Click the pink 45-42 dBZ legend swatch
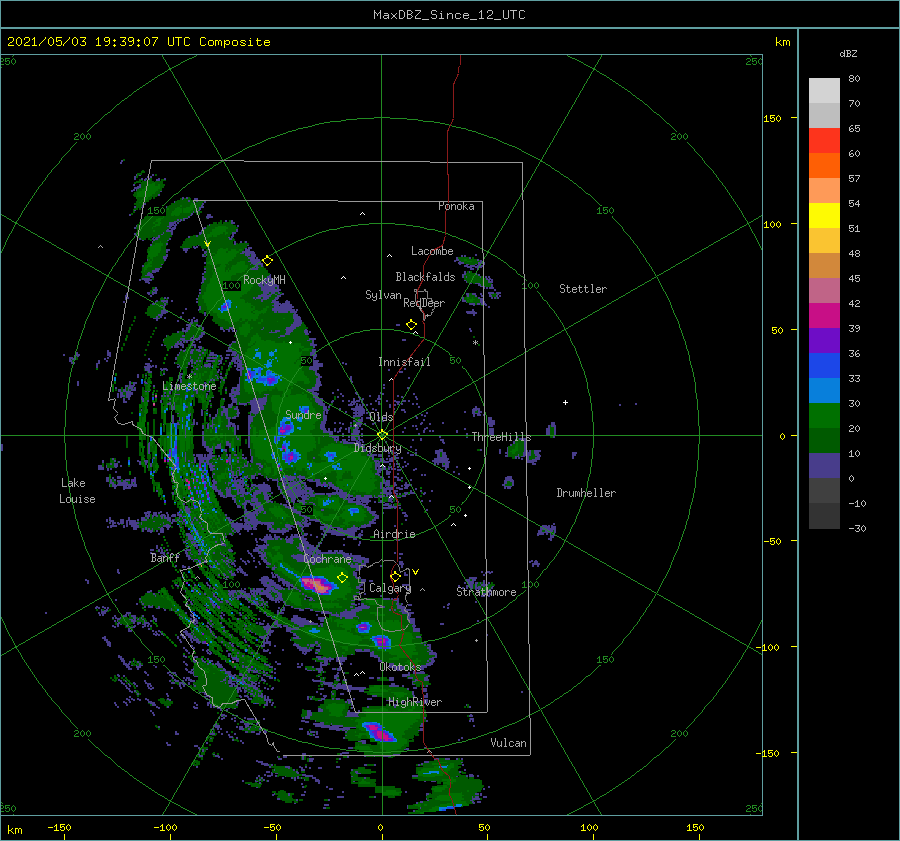 [824, 290]
